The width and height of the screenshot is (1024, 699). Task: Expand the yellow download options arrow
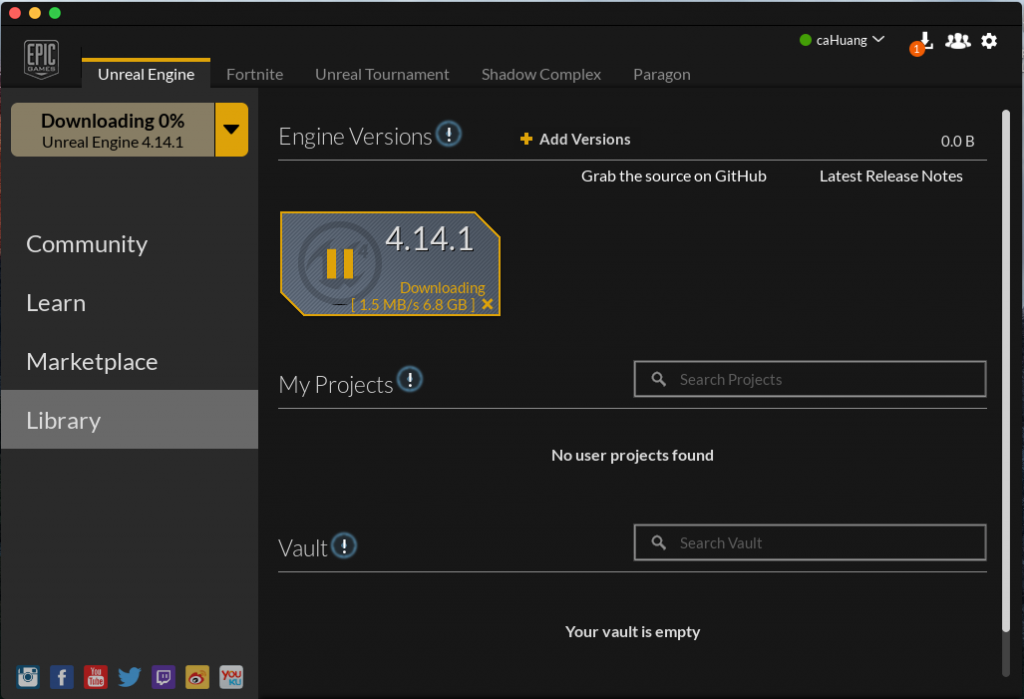click(231, 129)
